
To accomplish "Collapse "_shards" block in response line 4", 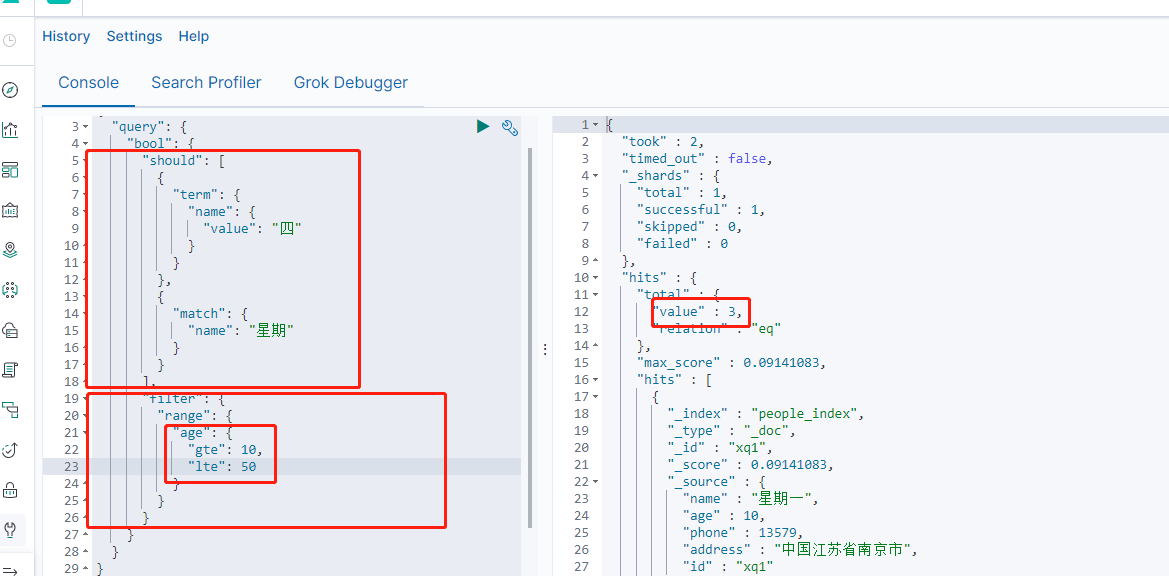I will pyautogui.click(x=595, y=176).
